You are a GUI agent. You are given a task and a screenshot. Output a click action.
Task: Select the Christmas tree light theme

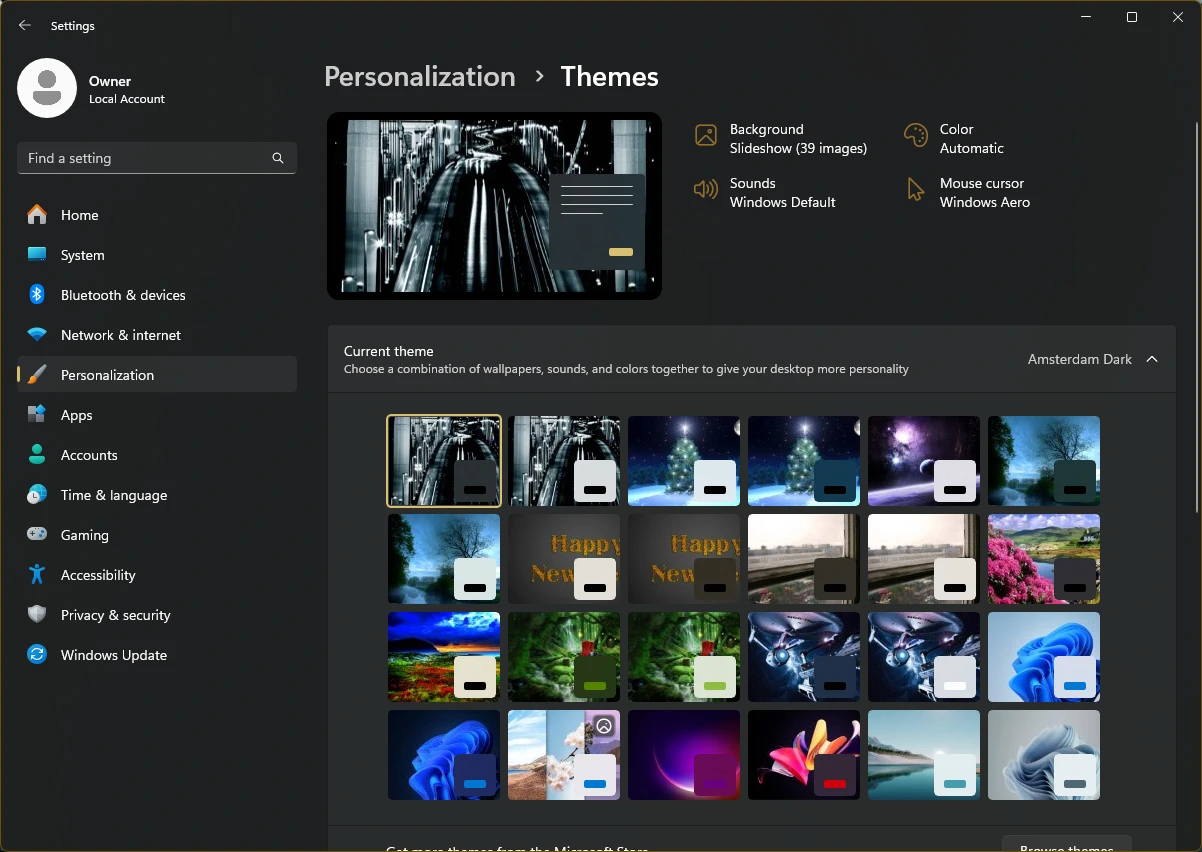[x=684, y=461]
